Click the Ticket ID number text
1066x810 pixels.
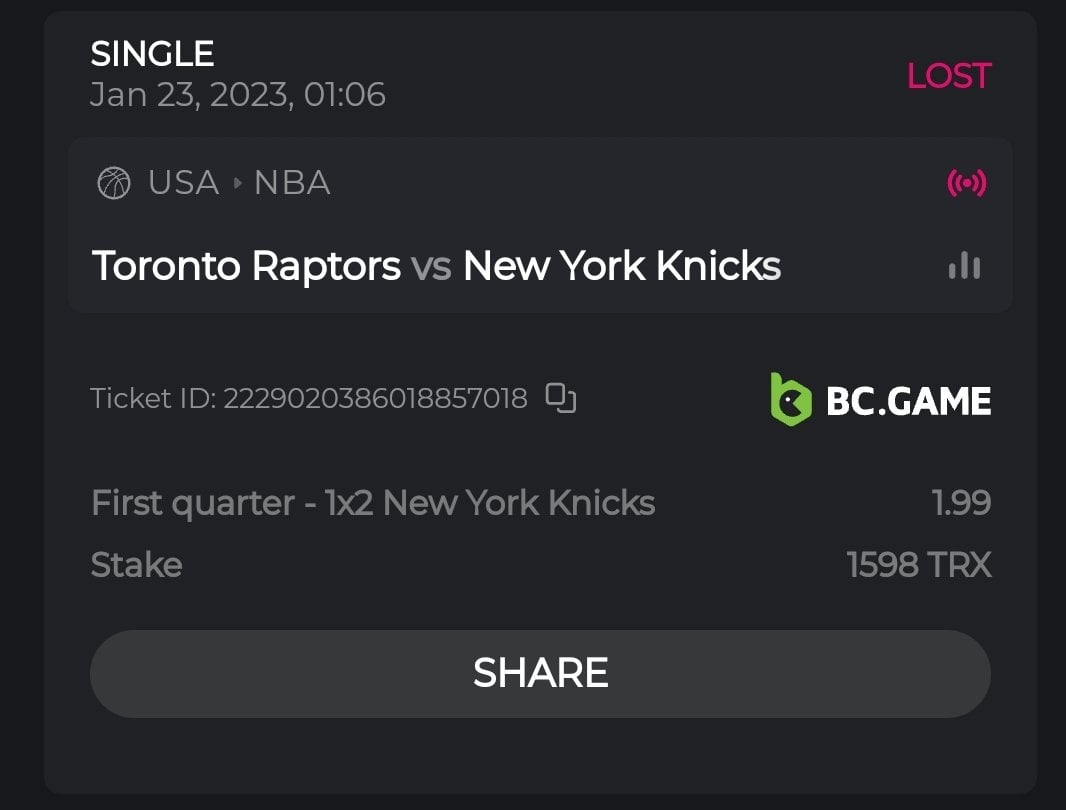click(x=374, y=399)
